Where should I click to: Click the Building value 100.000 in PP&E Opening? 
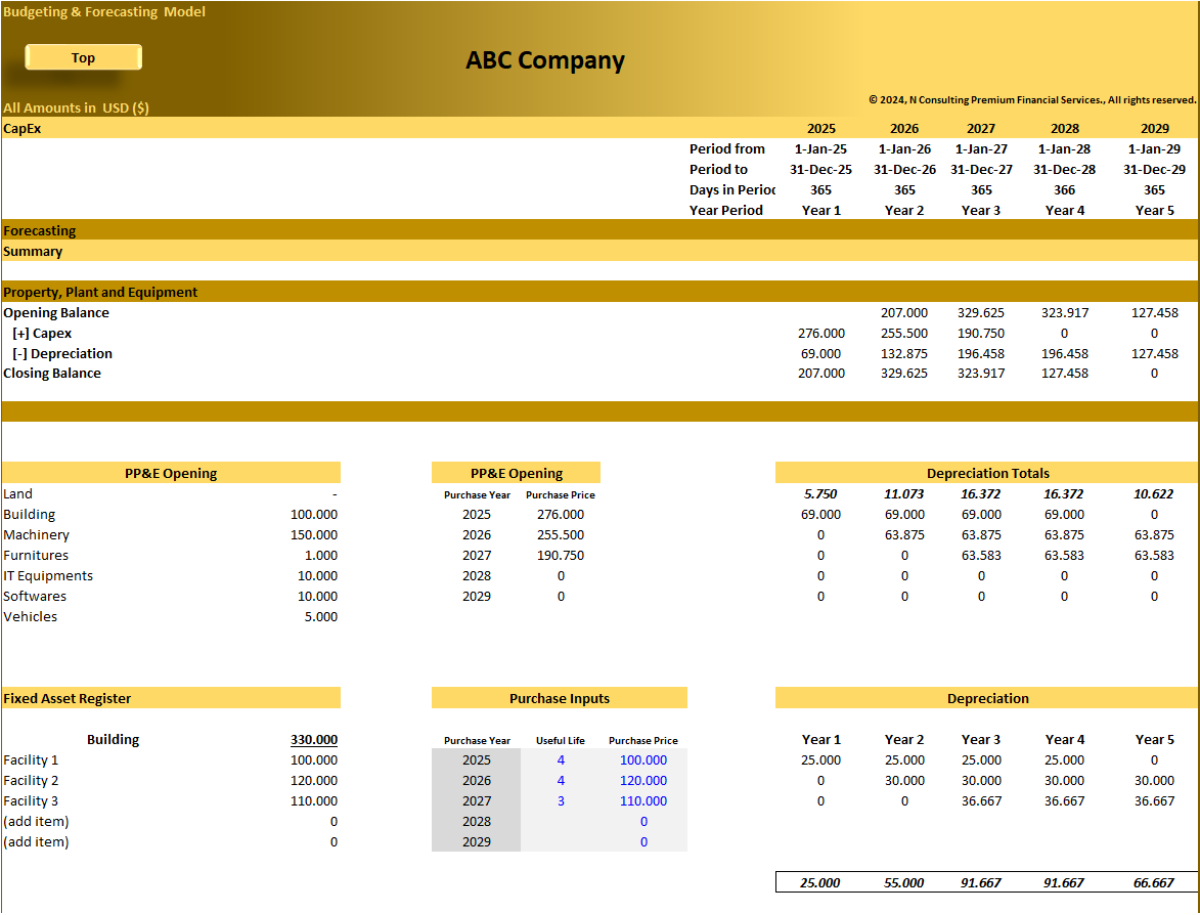point(313,514)
